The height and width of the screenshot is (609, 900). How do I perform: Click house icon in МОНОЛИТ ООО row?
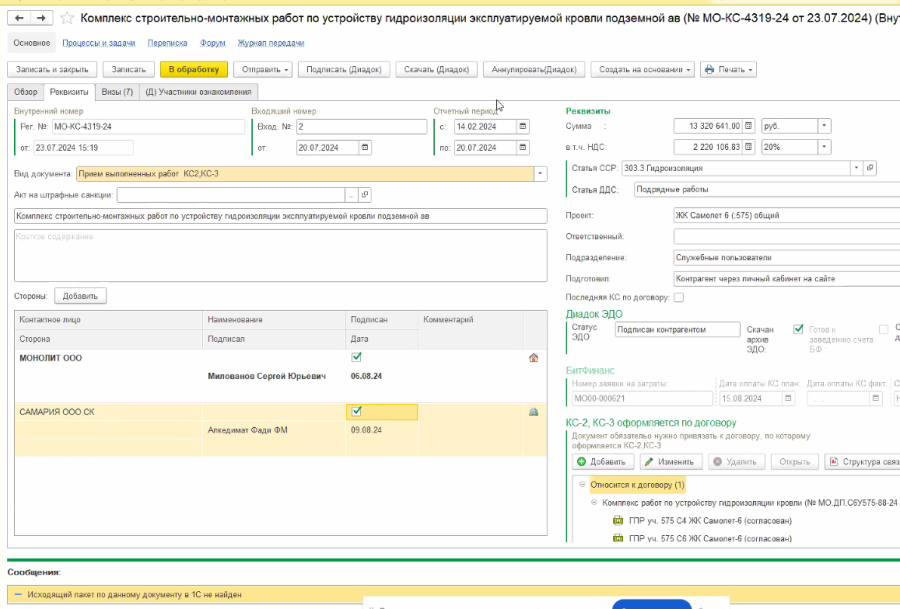[x=534, y=358]
